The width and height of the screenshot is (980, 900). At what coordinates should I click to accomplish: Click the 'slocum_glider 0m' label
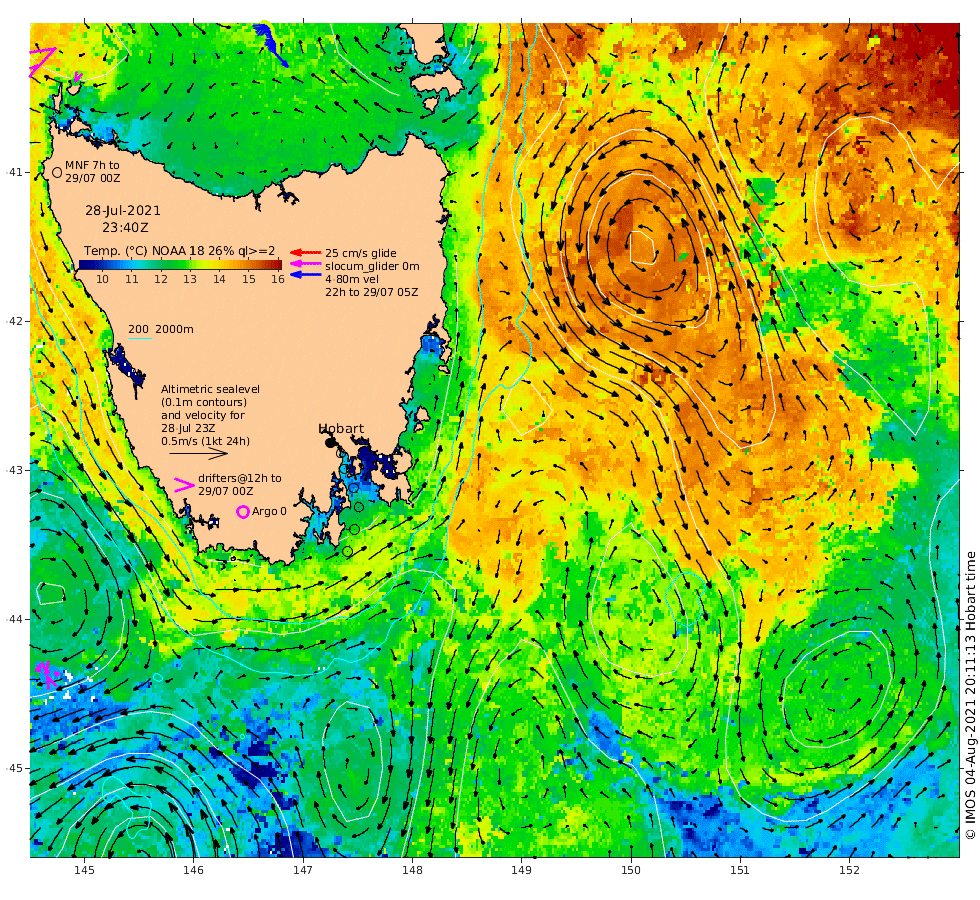[372, 266]
